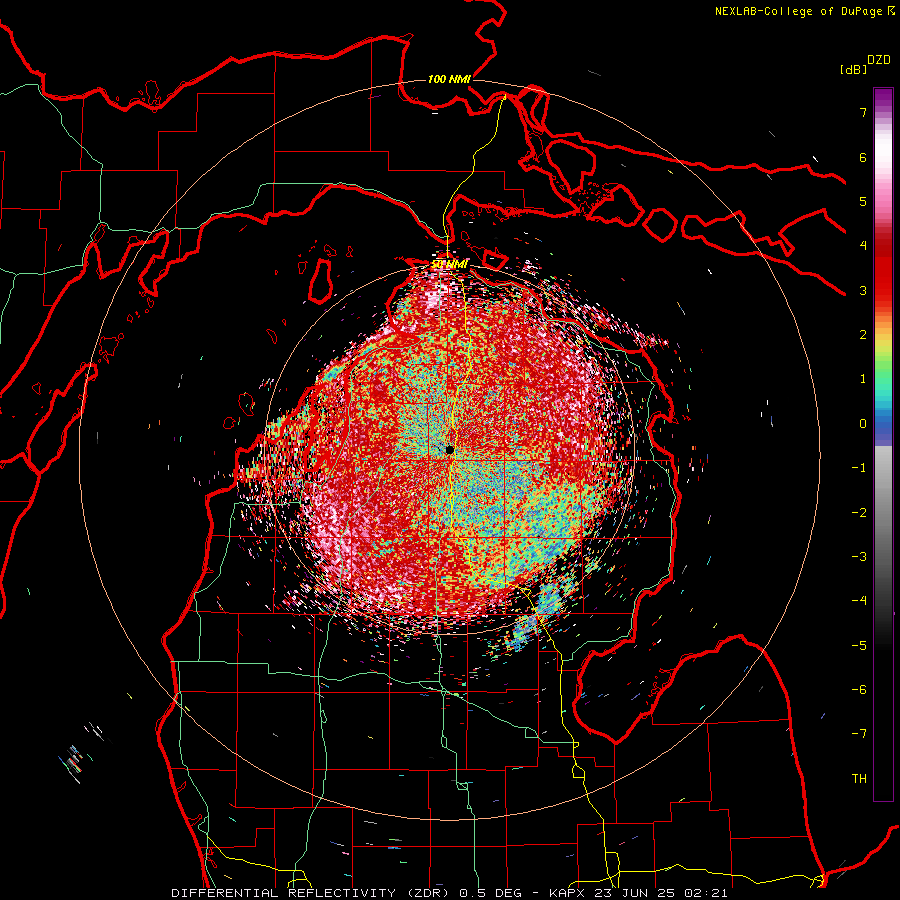
Task: Click the 1 dB value on the scale
Action: [x=863, y=379]
